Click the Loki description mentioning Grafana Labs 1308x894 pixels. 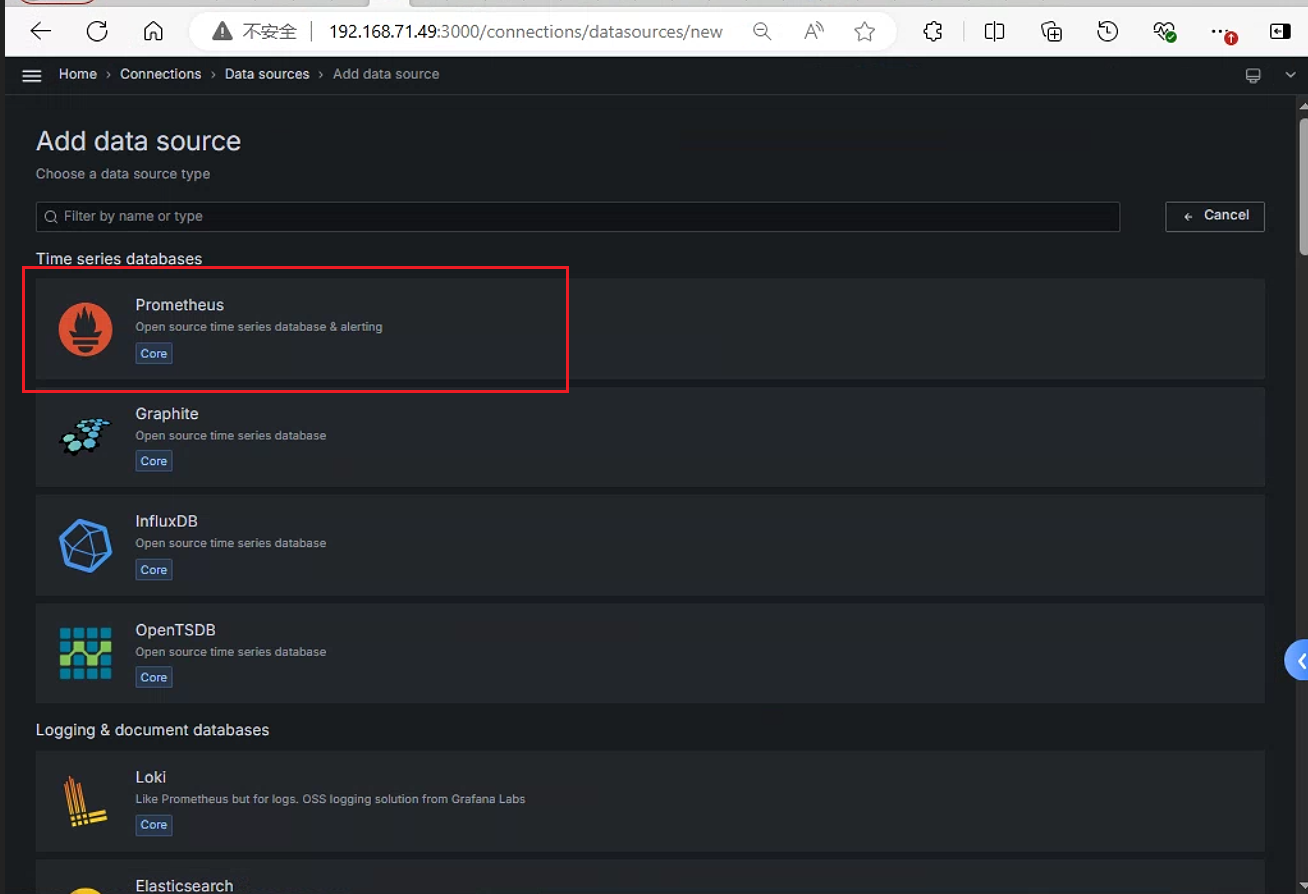(x=331, y=799)
